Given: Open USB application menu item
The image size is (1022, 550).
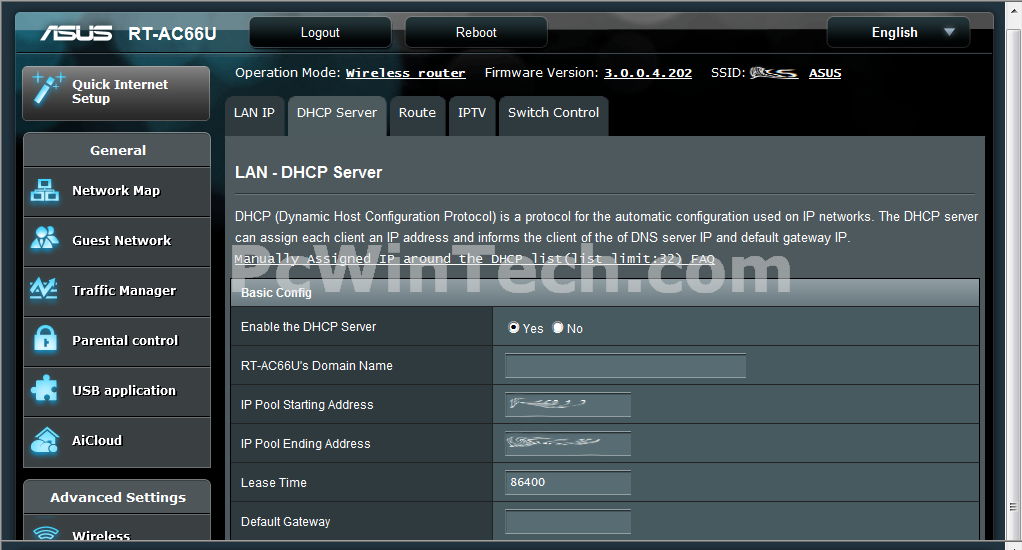Looking at the screenshot, I should click(117, 392).
